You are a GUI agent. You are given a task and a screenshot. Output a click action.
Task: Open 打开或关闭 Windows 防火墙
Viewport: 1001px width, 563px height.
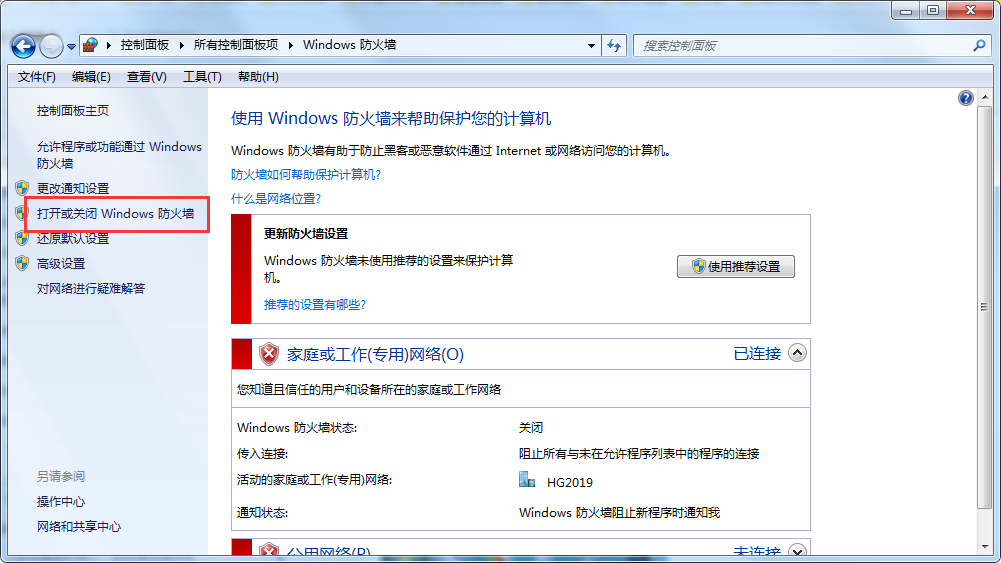click(x=116, y=213)
